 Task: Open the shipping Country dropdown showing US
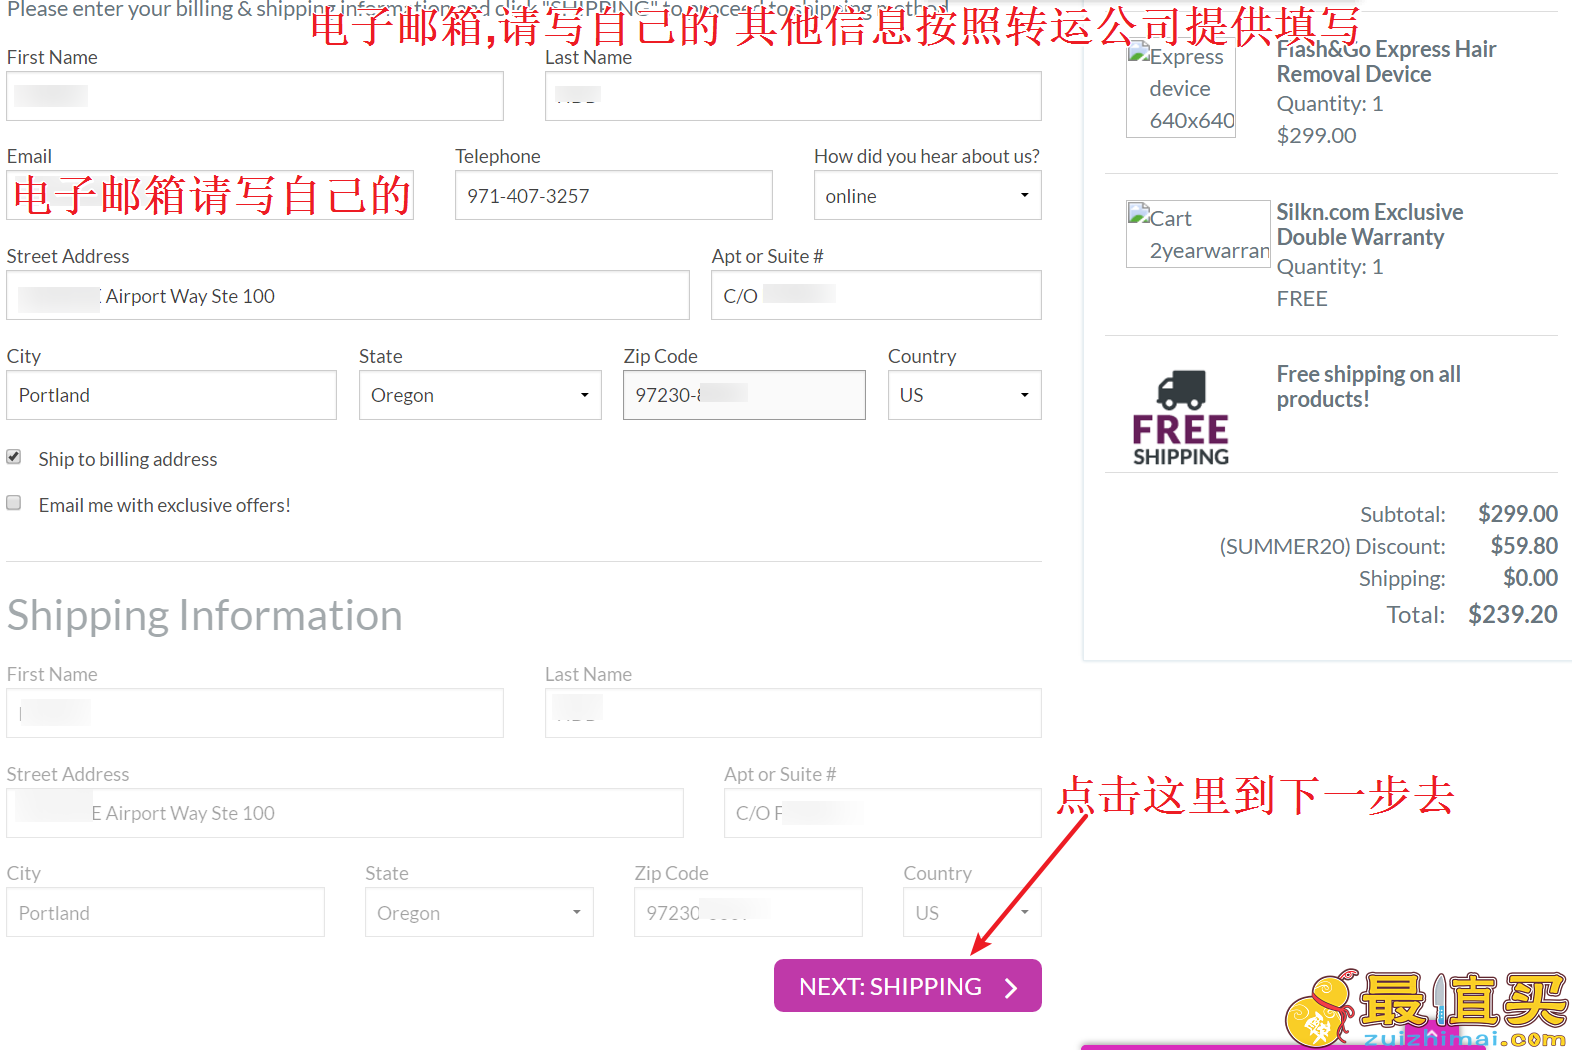tap(972, 912)
